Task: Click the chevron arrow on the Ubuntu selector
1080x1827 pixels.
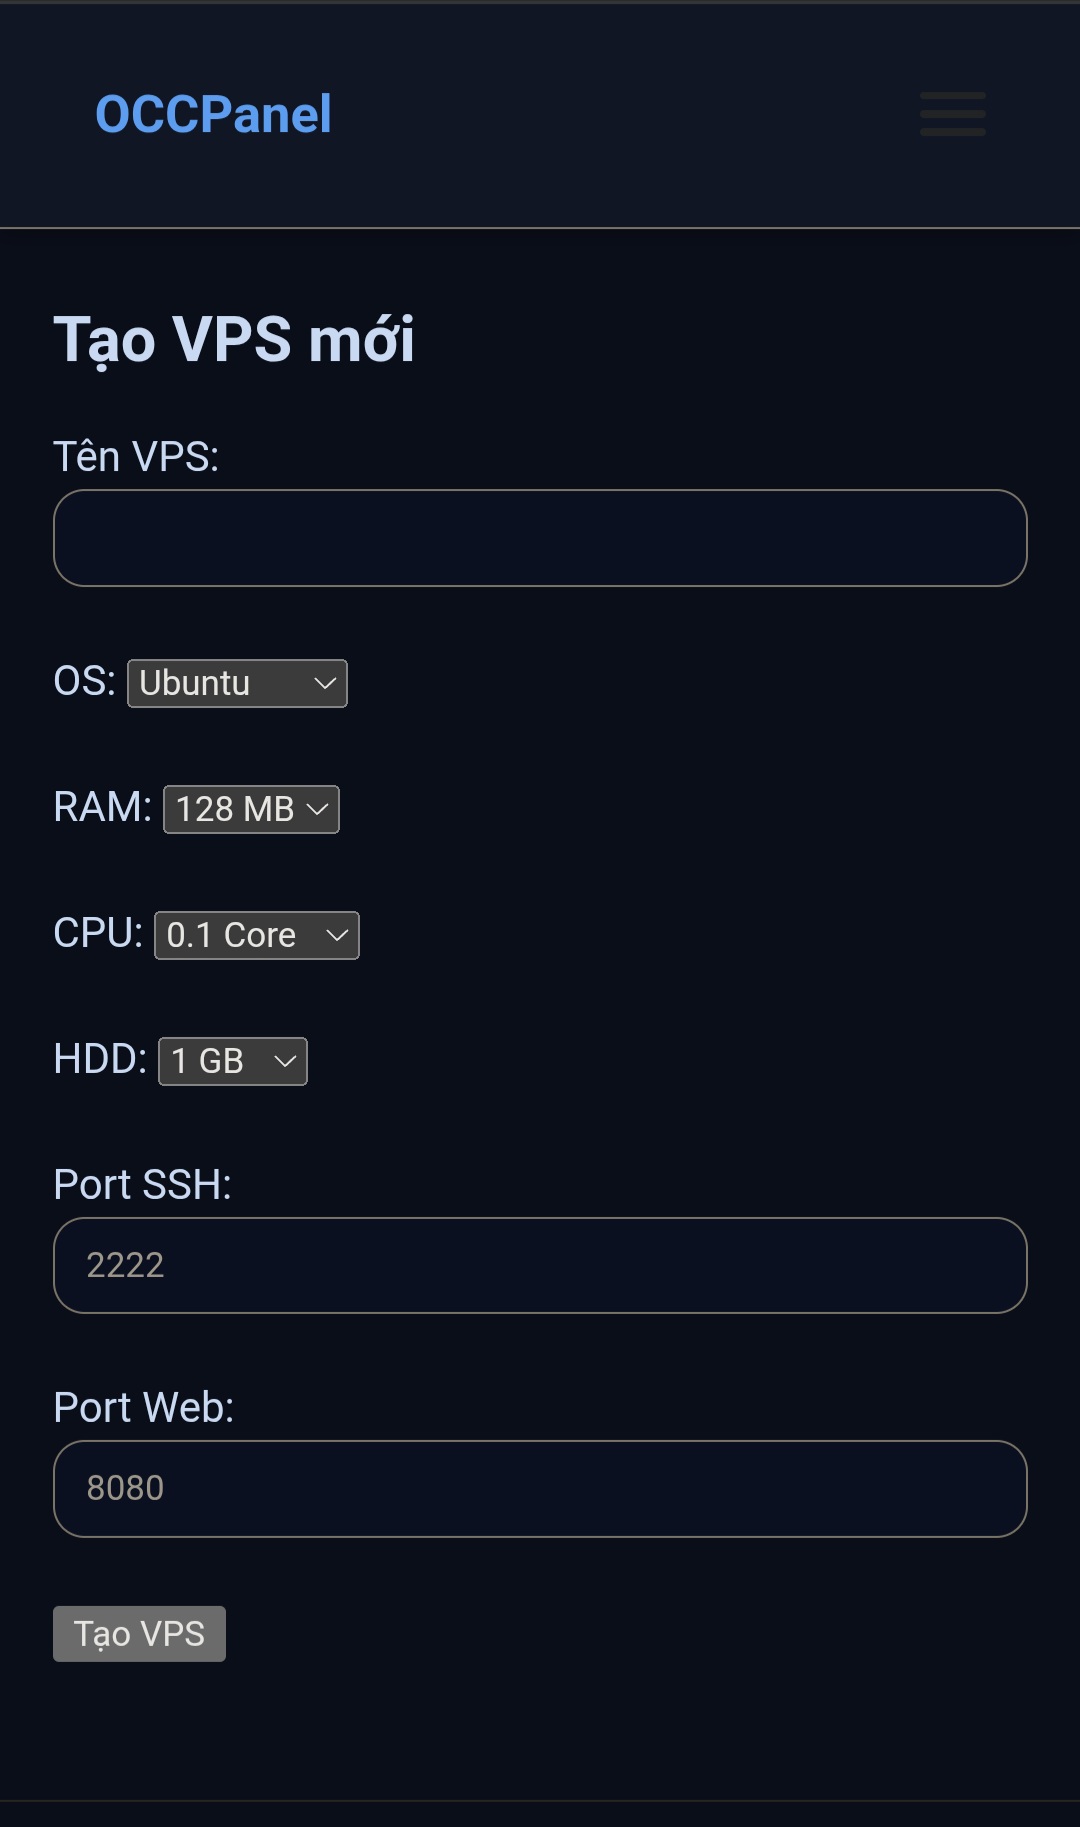Action: (x=325, y=683)
